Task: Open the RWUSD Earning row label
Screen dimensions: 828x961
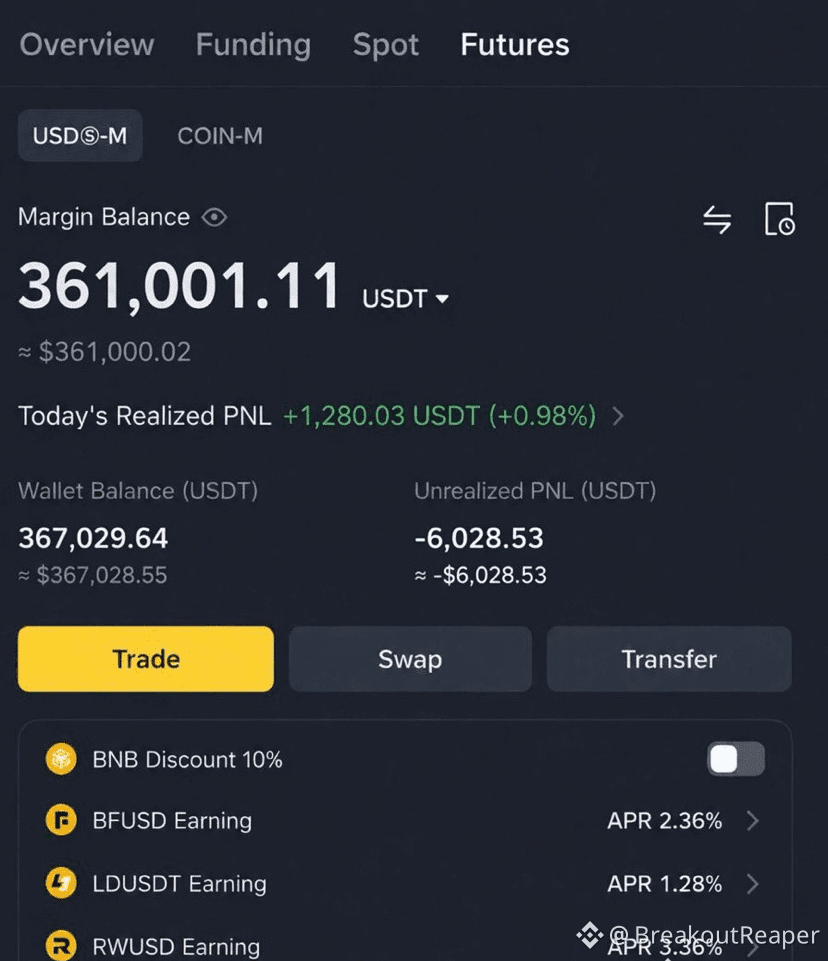Action: click(x=177, y=946)
